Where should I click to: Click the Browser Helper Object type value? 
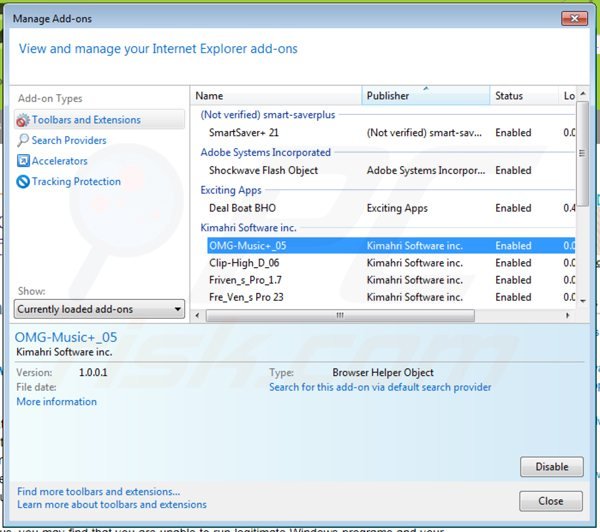[x=383, y=372]
